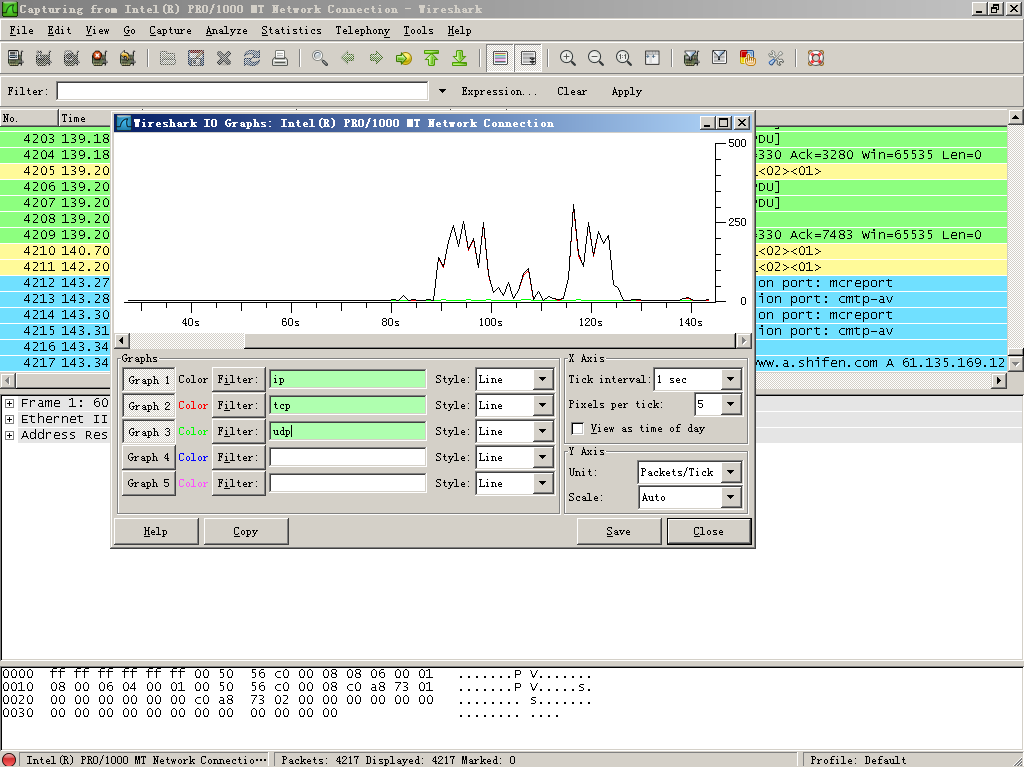Click the Print toolbar icon
Viewport: 1024px width, 768px height.
point(281,58)
